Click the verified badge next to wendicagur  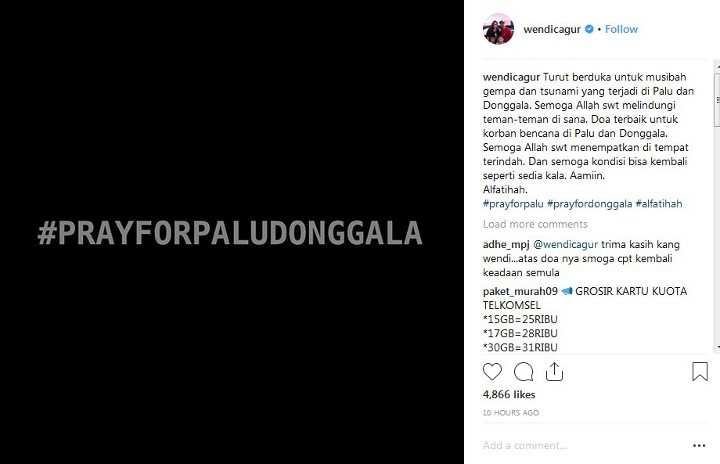tap(589, 29)
